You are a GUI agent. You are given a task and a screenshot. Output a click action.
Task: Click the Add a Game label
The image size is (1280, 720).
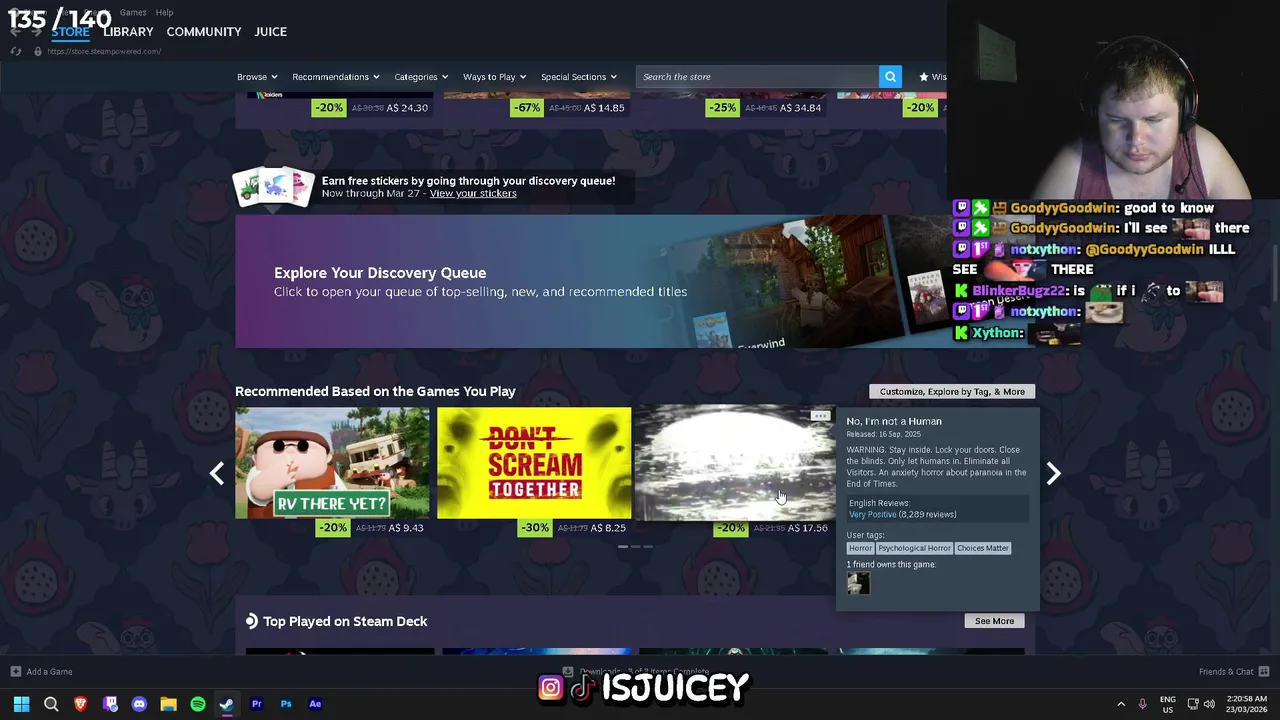point(49,672)
